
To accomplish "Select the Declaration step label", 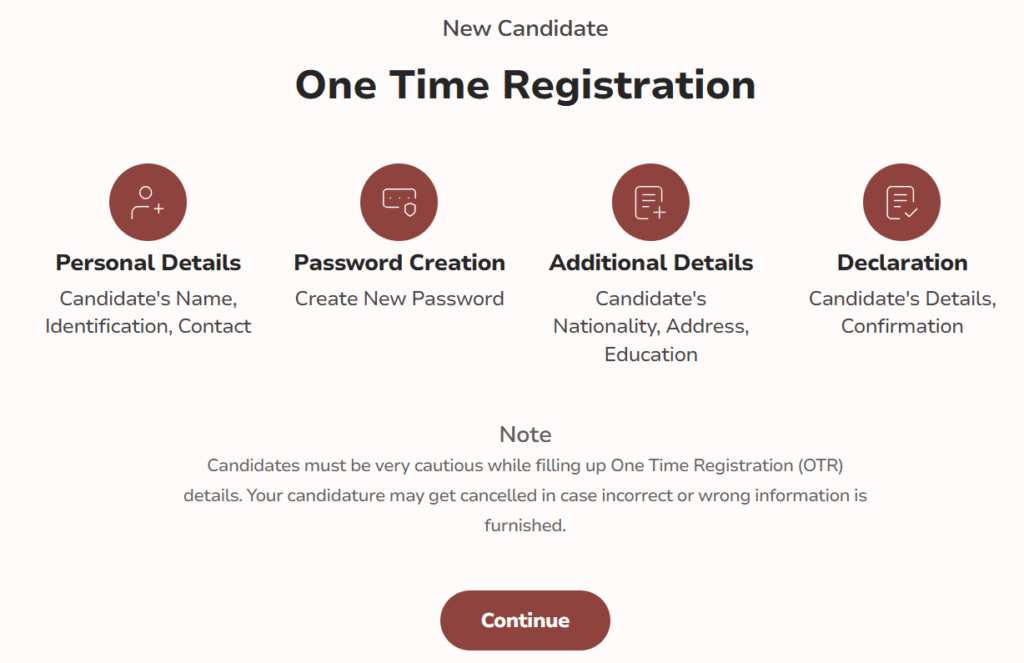I will tap(901, 262).
